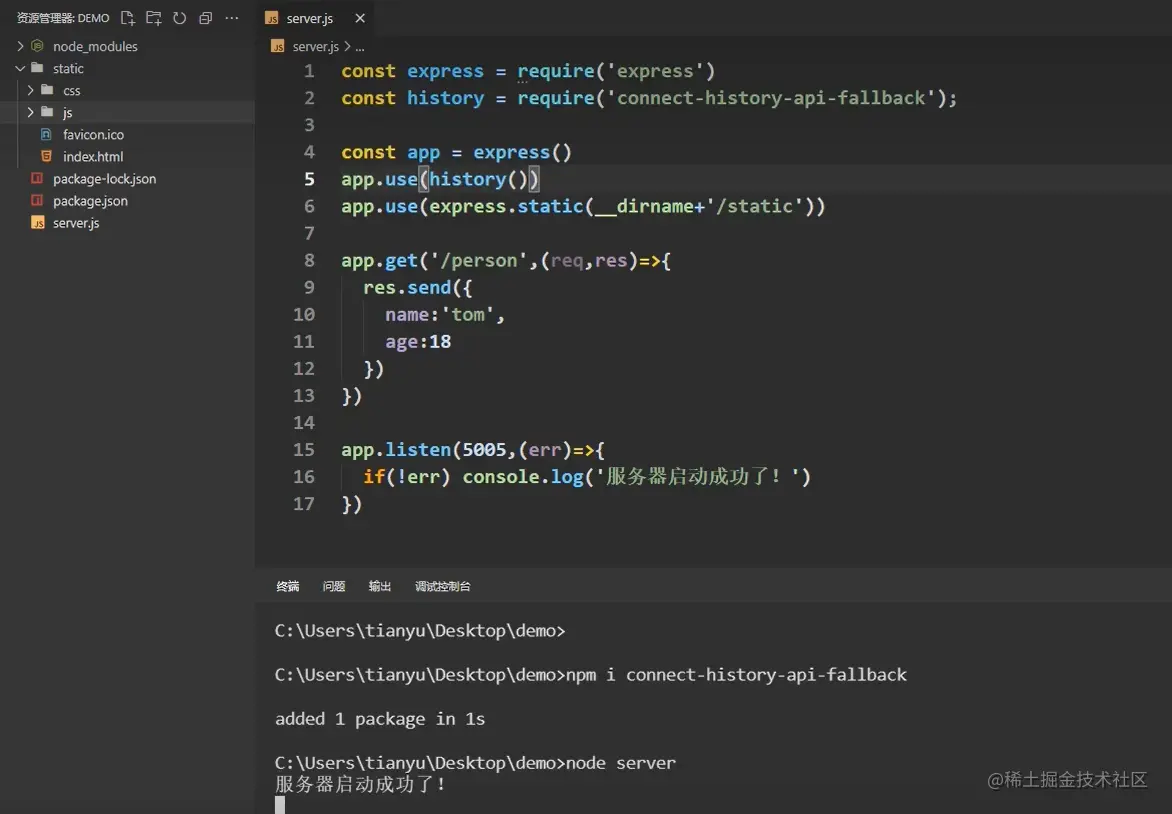Open favicon.ico in the file tree

[x=93, y=135]
